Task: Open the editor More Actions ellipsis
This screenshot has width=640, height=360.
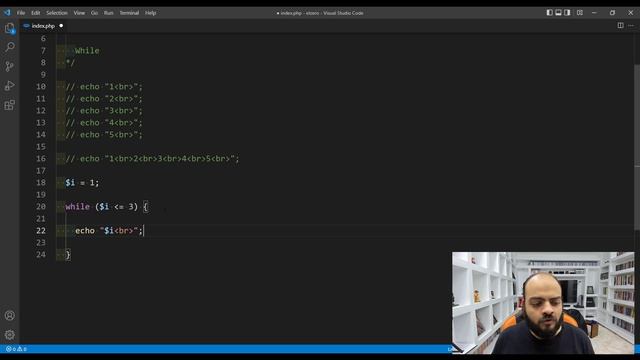Action: pos(631,25)
